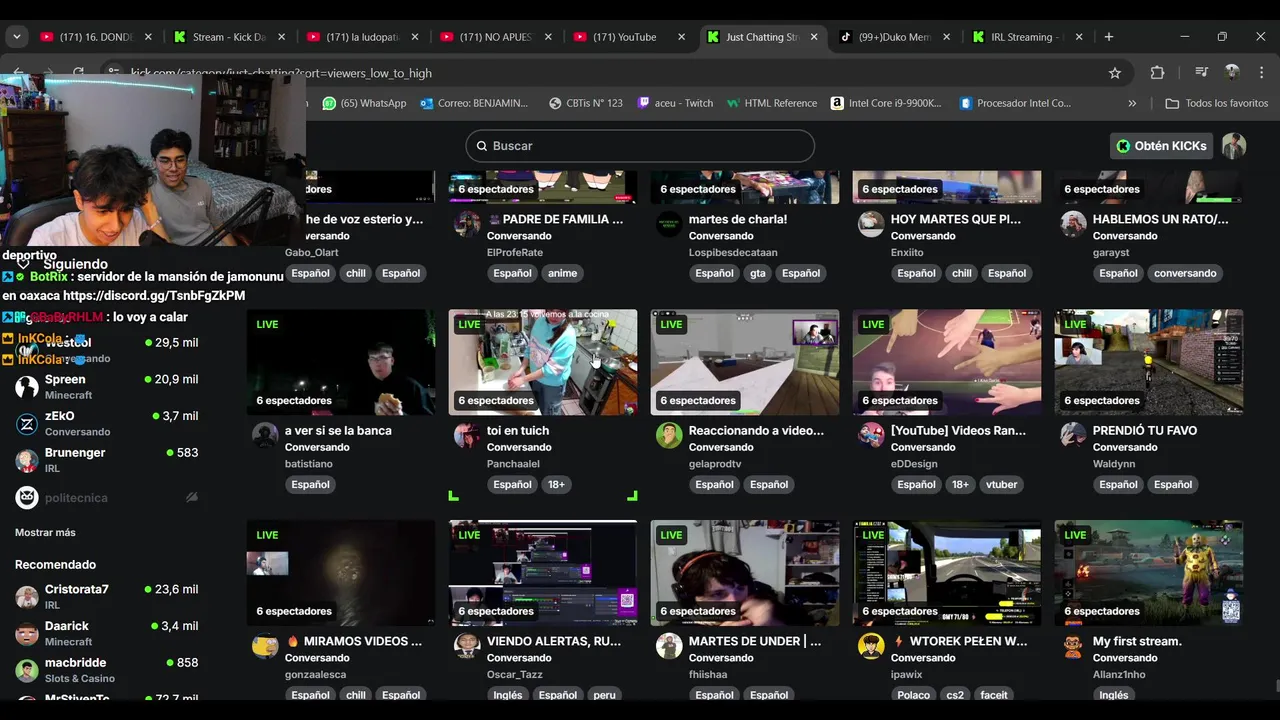Open fhiishaa's channel avatar
The image size is (1280, 720).
pos(669,646)
